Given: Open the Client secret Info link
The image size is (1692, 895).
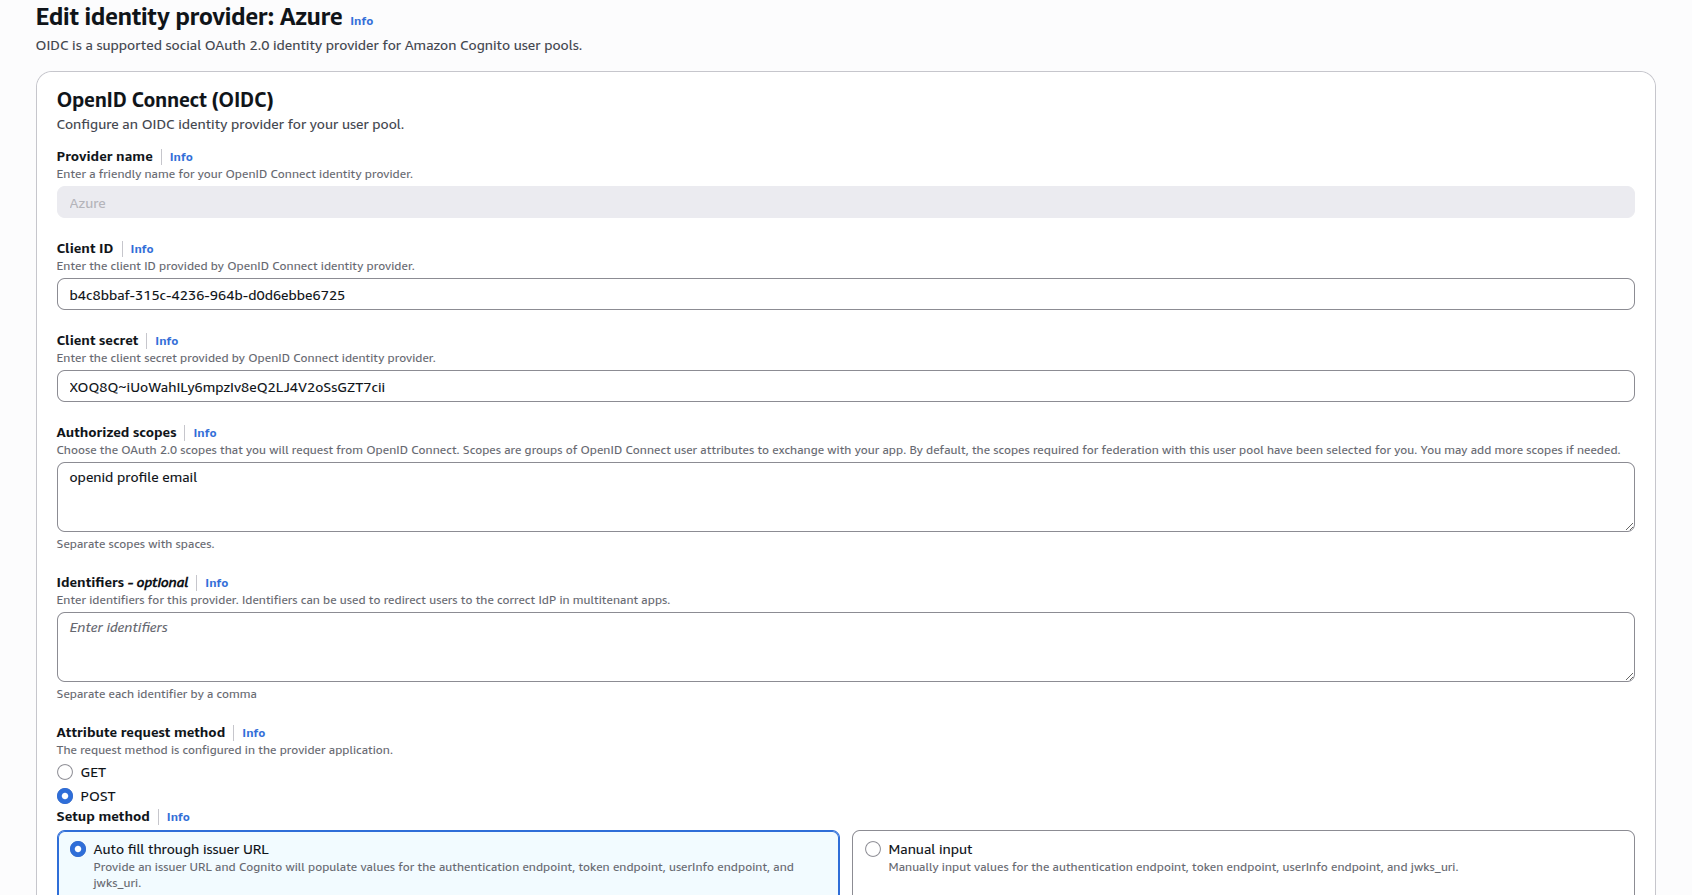Looking at the screenshot, I should [167, 341].
